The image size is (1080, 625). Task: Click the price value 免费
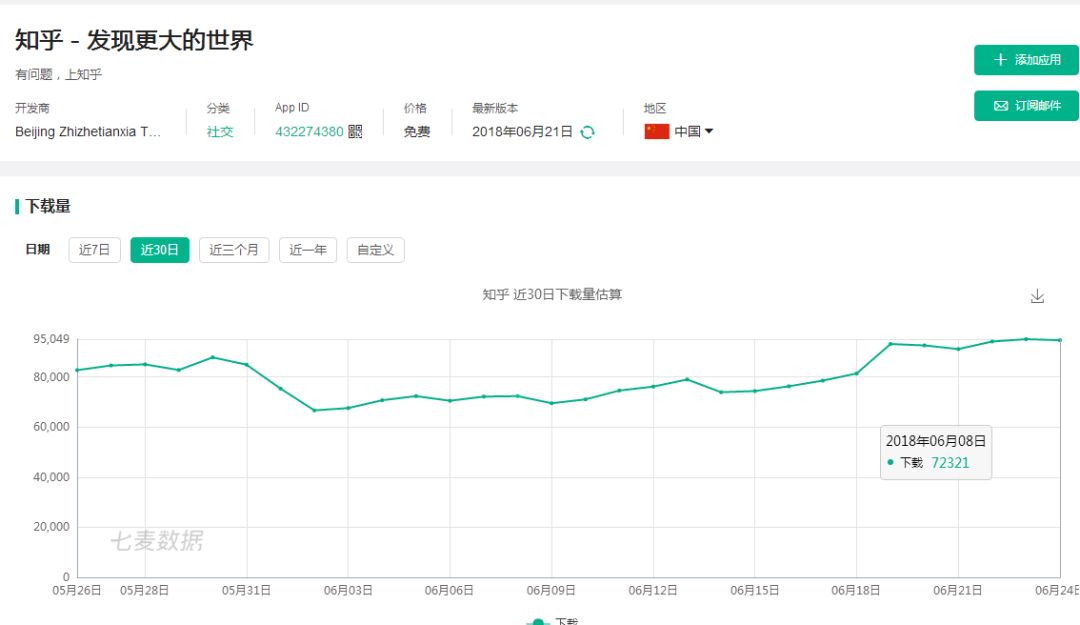(x=417, y=132)
